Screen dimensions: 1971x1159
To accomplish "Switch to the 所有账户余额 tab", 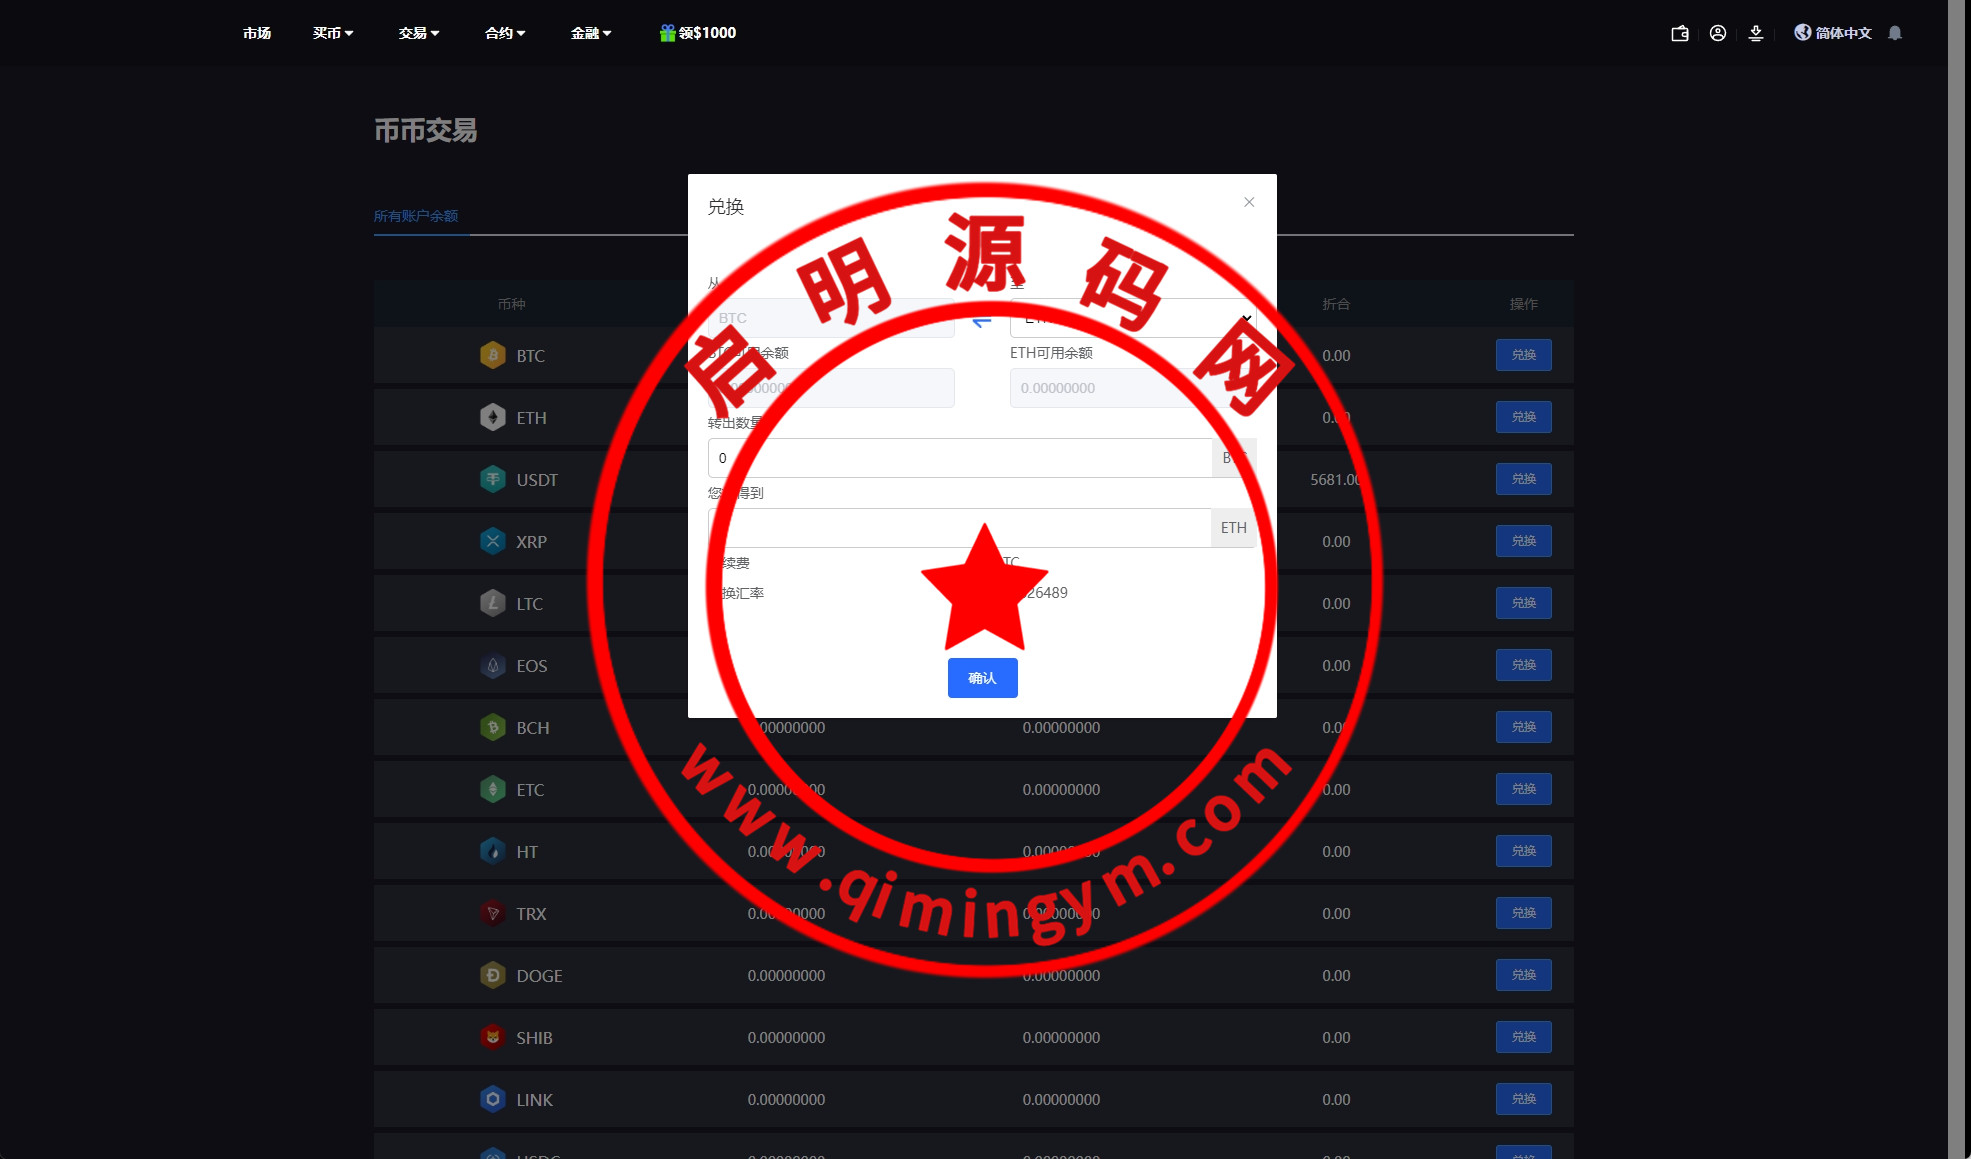I will (x=416, y=216).
